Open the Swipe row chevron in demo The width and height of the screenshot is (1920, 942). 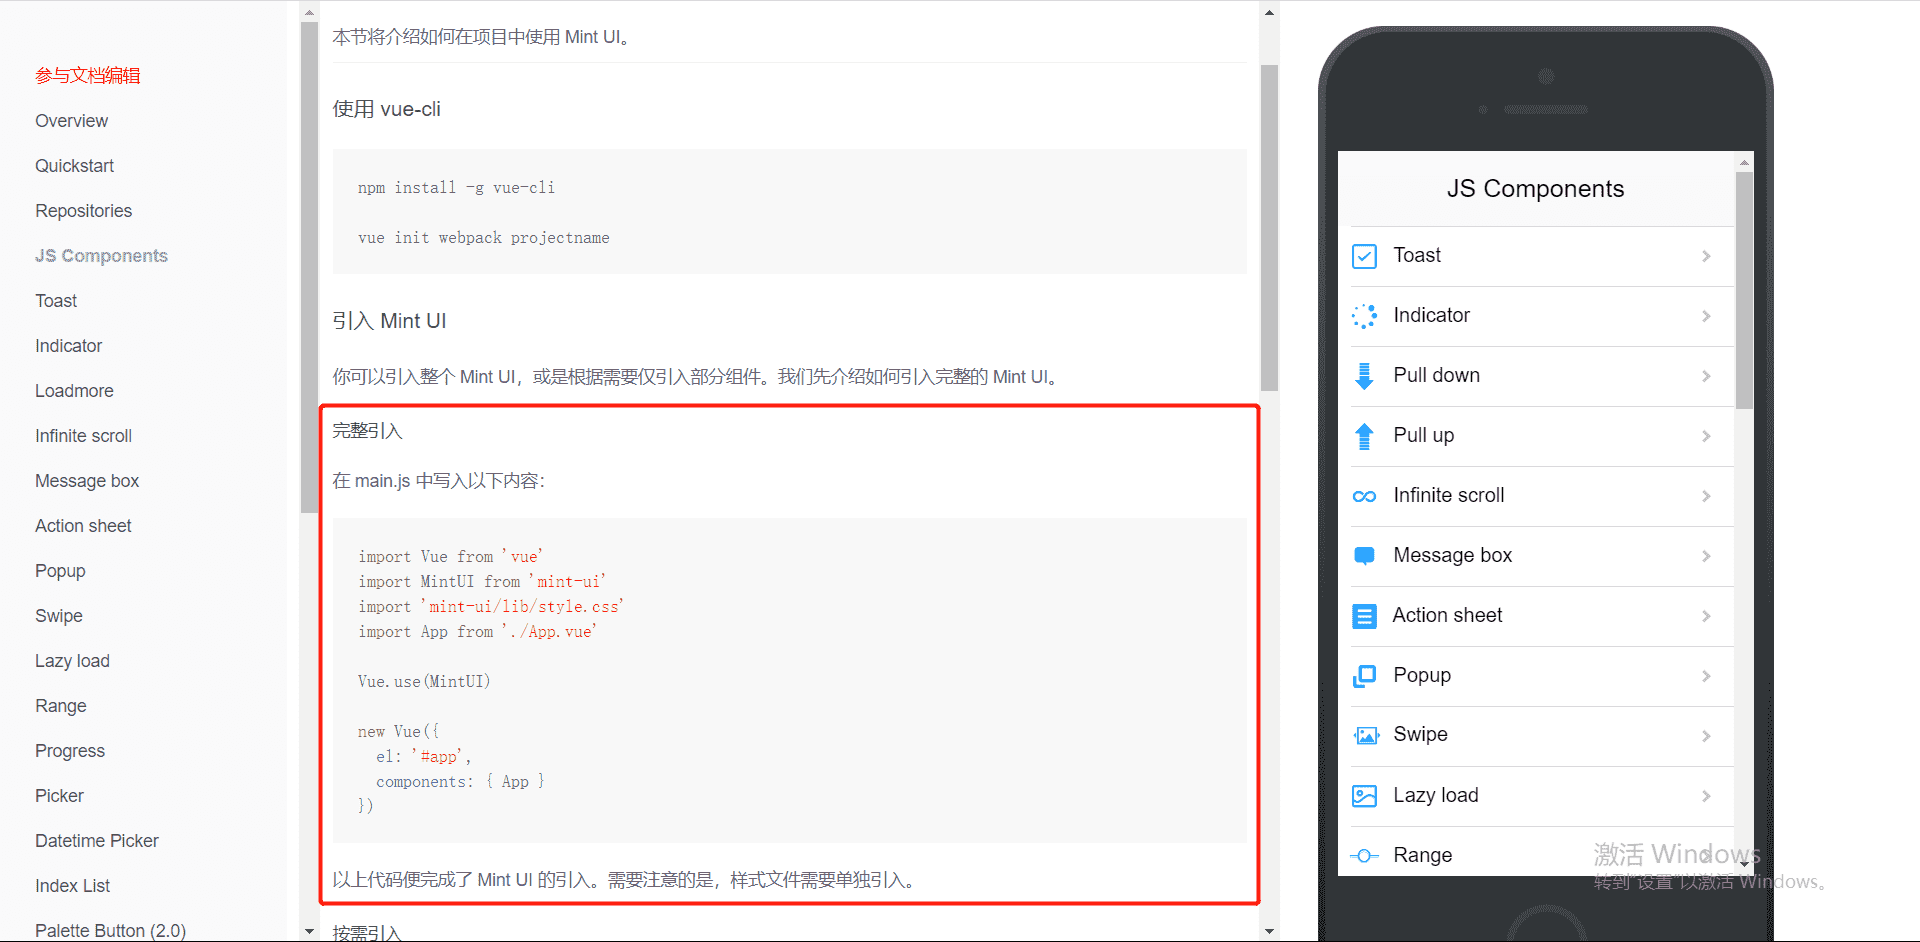pyautogui.click(x=1706, y=736)
